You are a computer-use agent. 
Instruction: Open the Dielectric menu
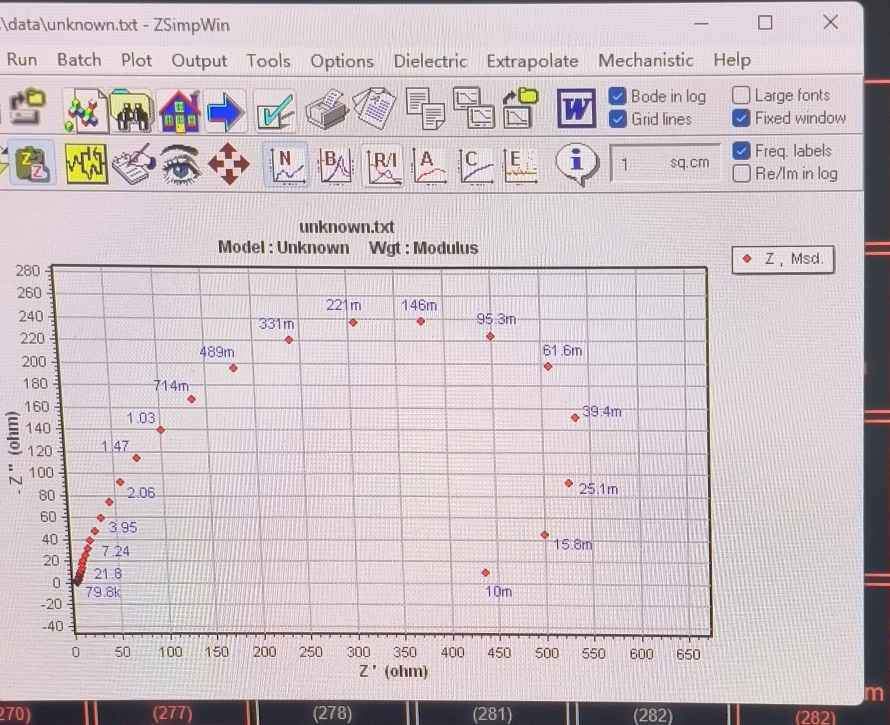[430, 61]
